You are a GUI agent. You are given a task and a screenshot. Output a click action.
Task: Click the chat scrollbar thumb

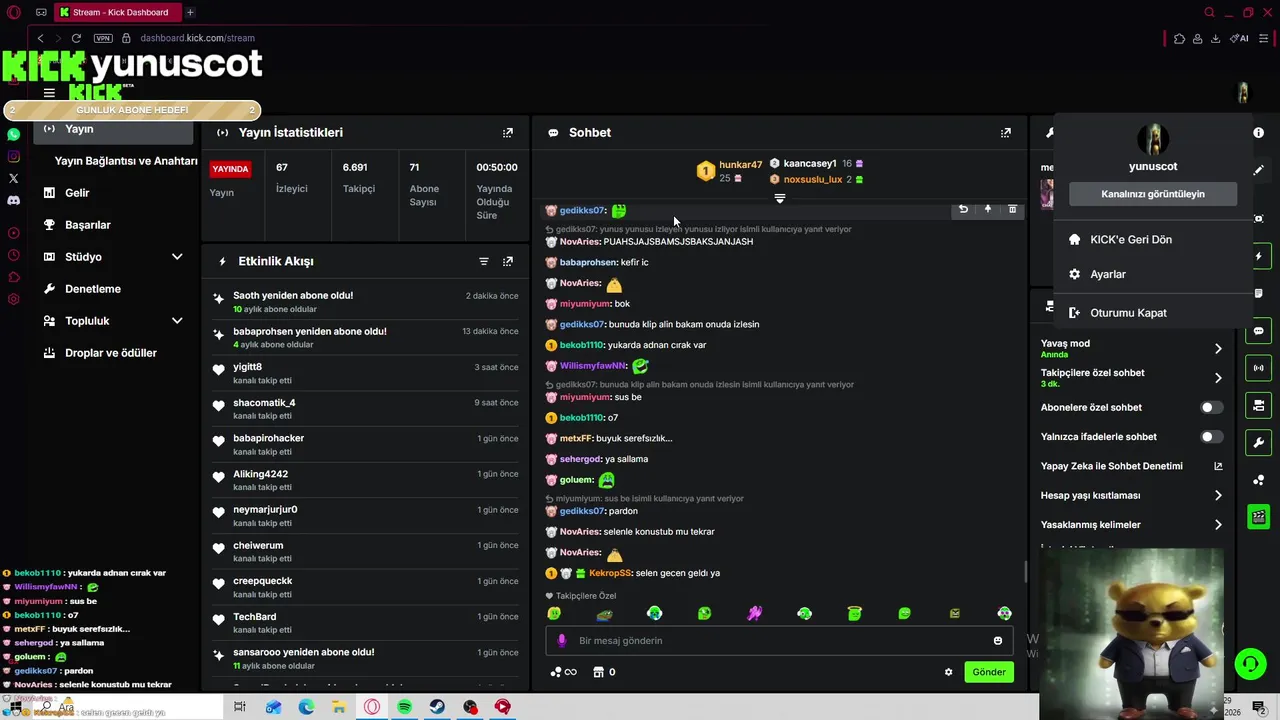click(x=1025, y=572)
